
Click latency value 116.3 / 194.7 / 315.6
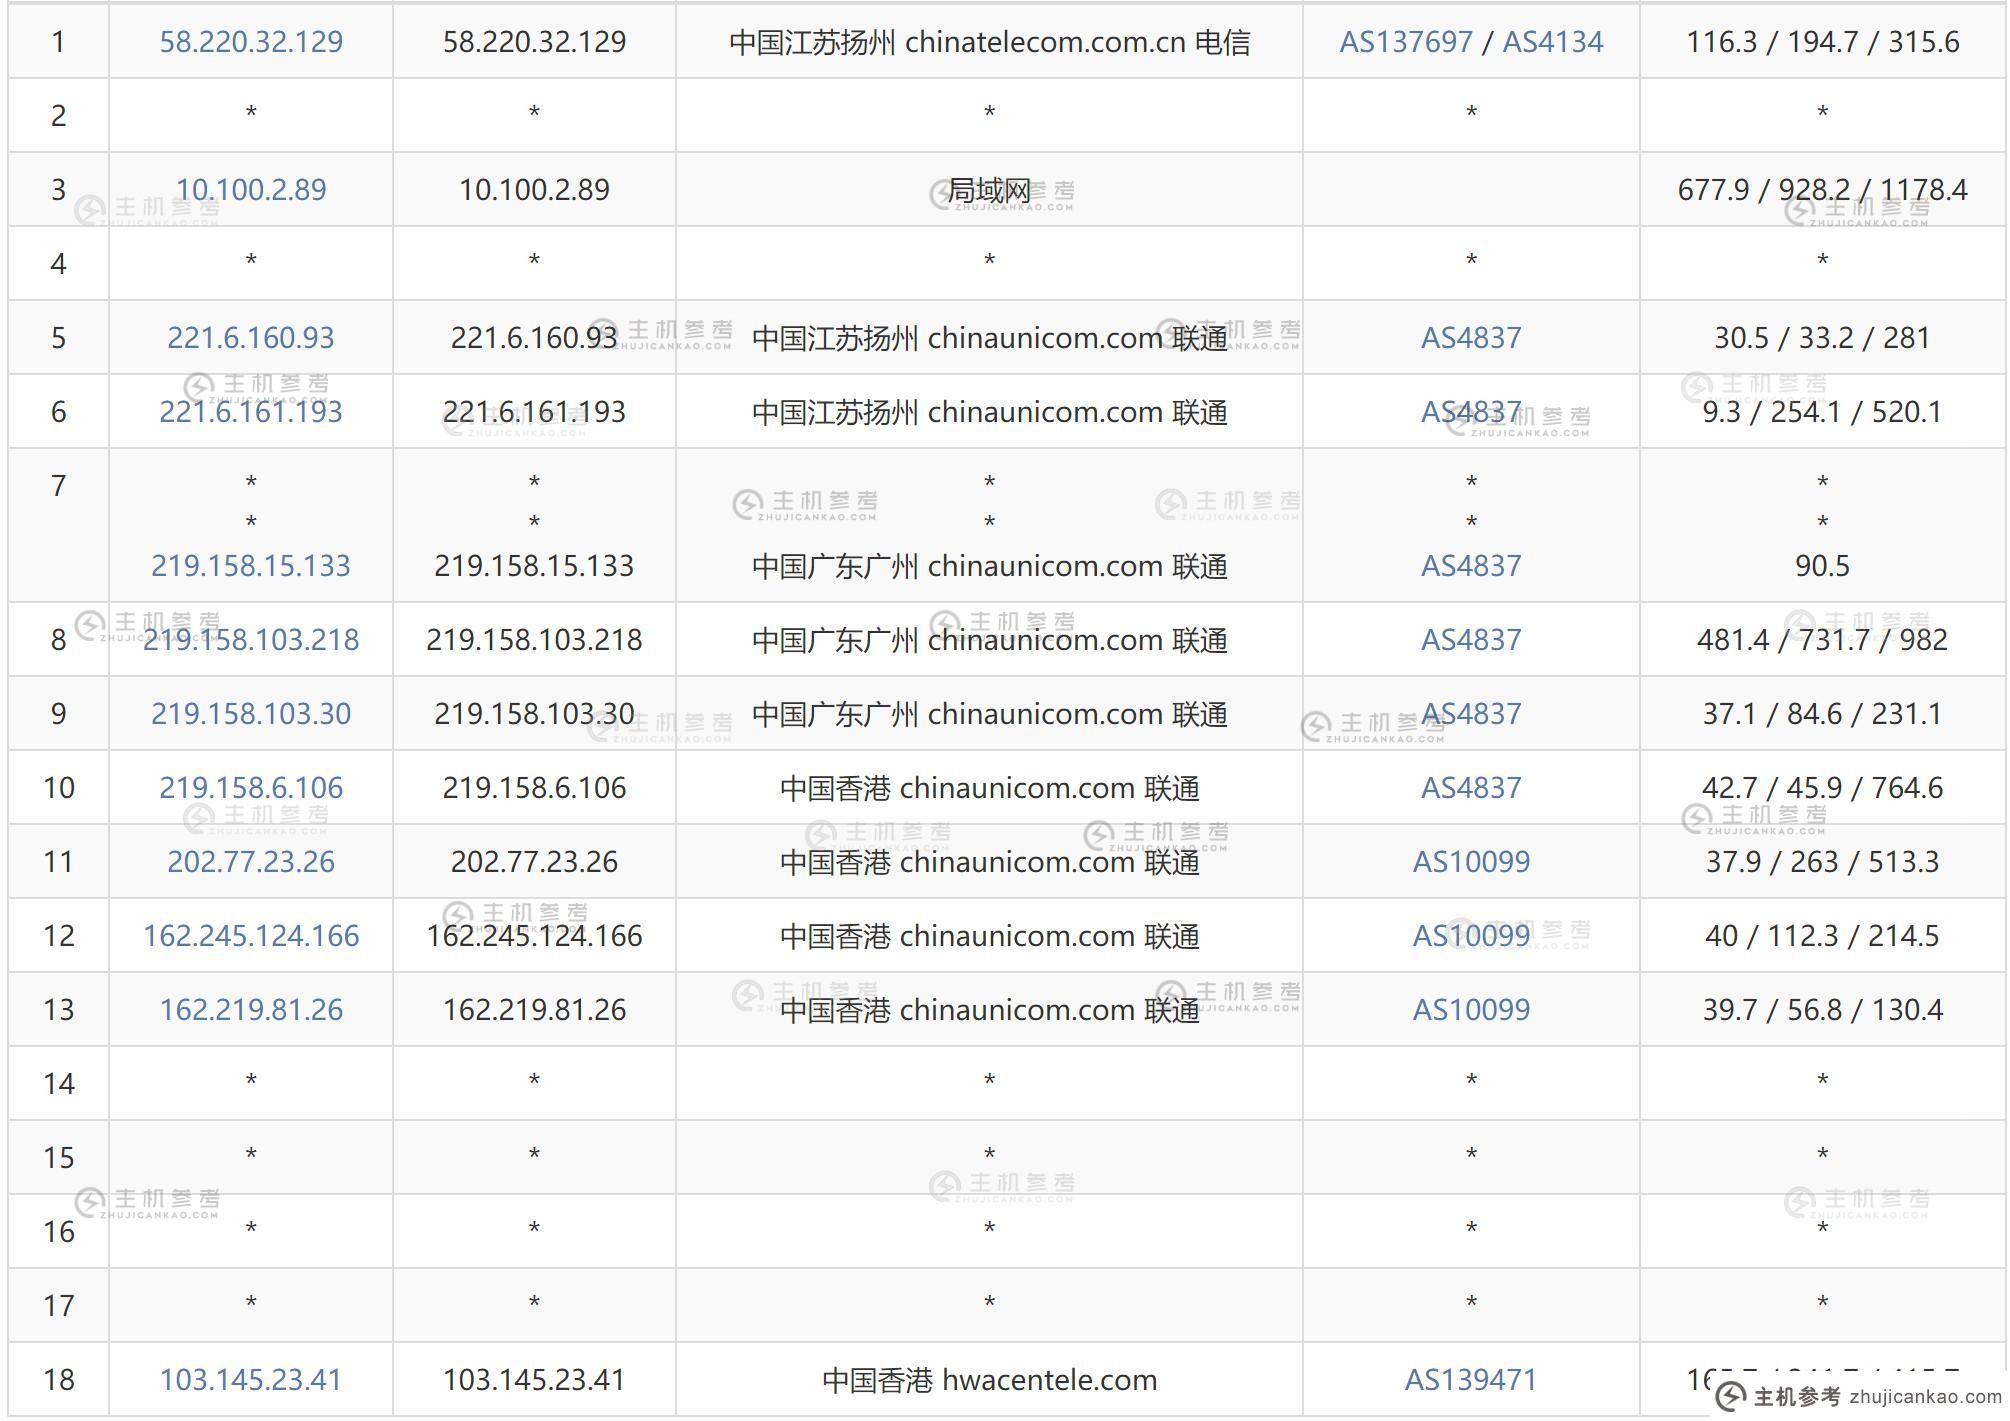click(1822, 42)
